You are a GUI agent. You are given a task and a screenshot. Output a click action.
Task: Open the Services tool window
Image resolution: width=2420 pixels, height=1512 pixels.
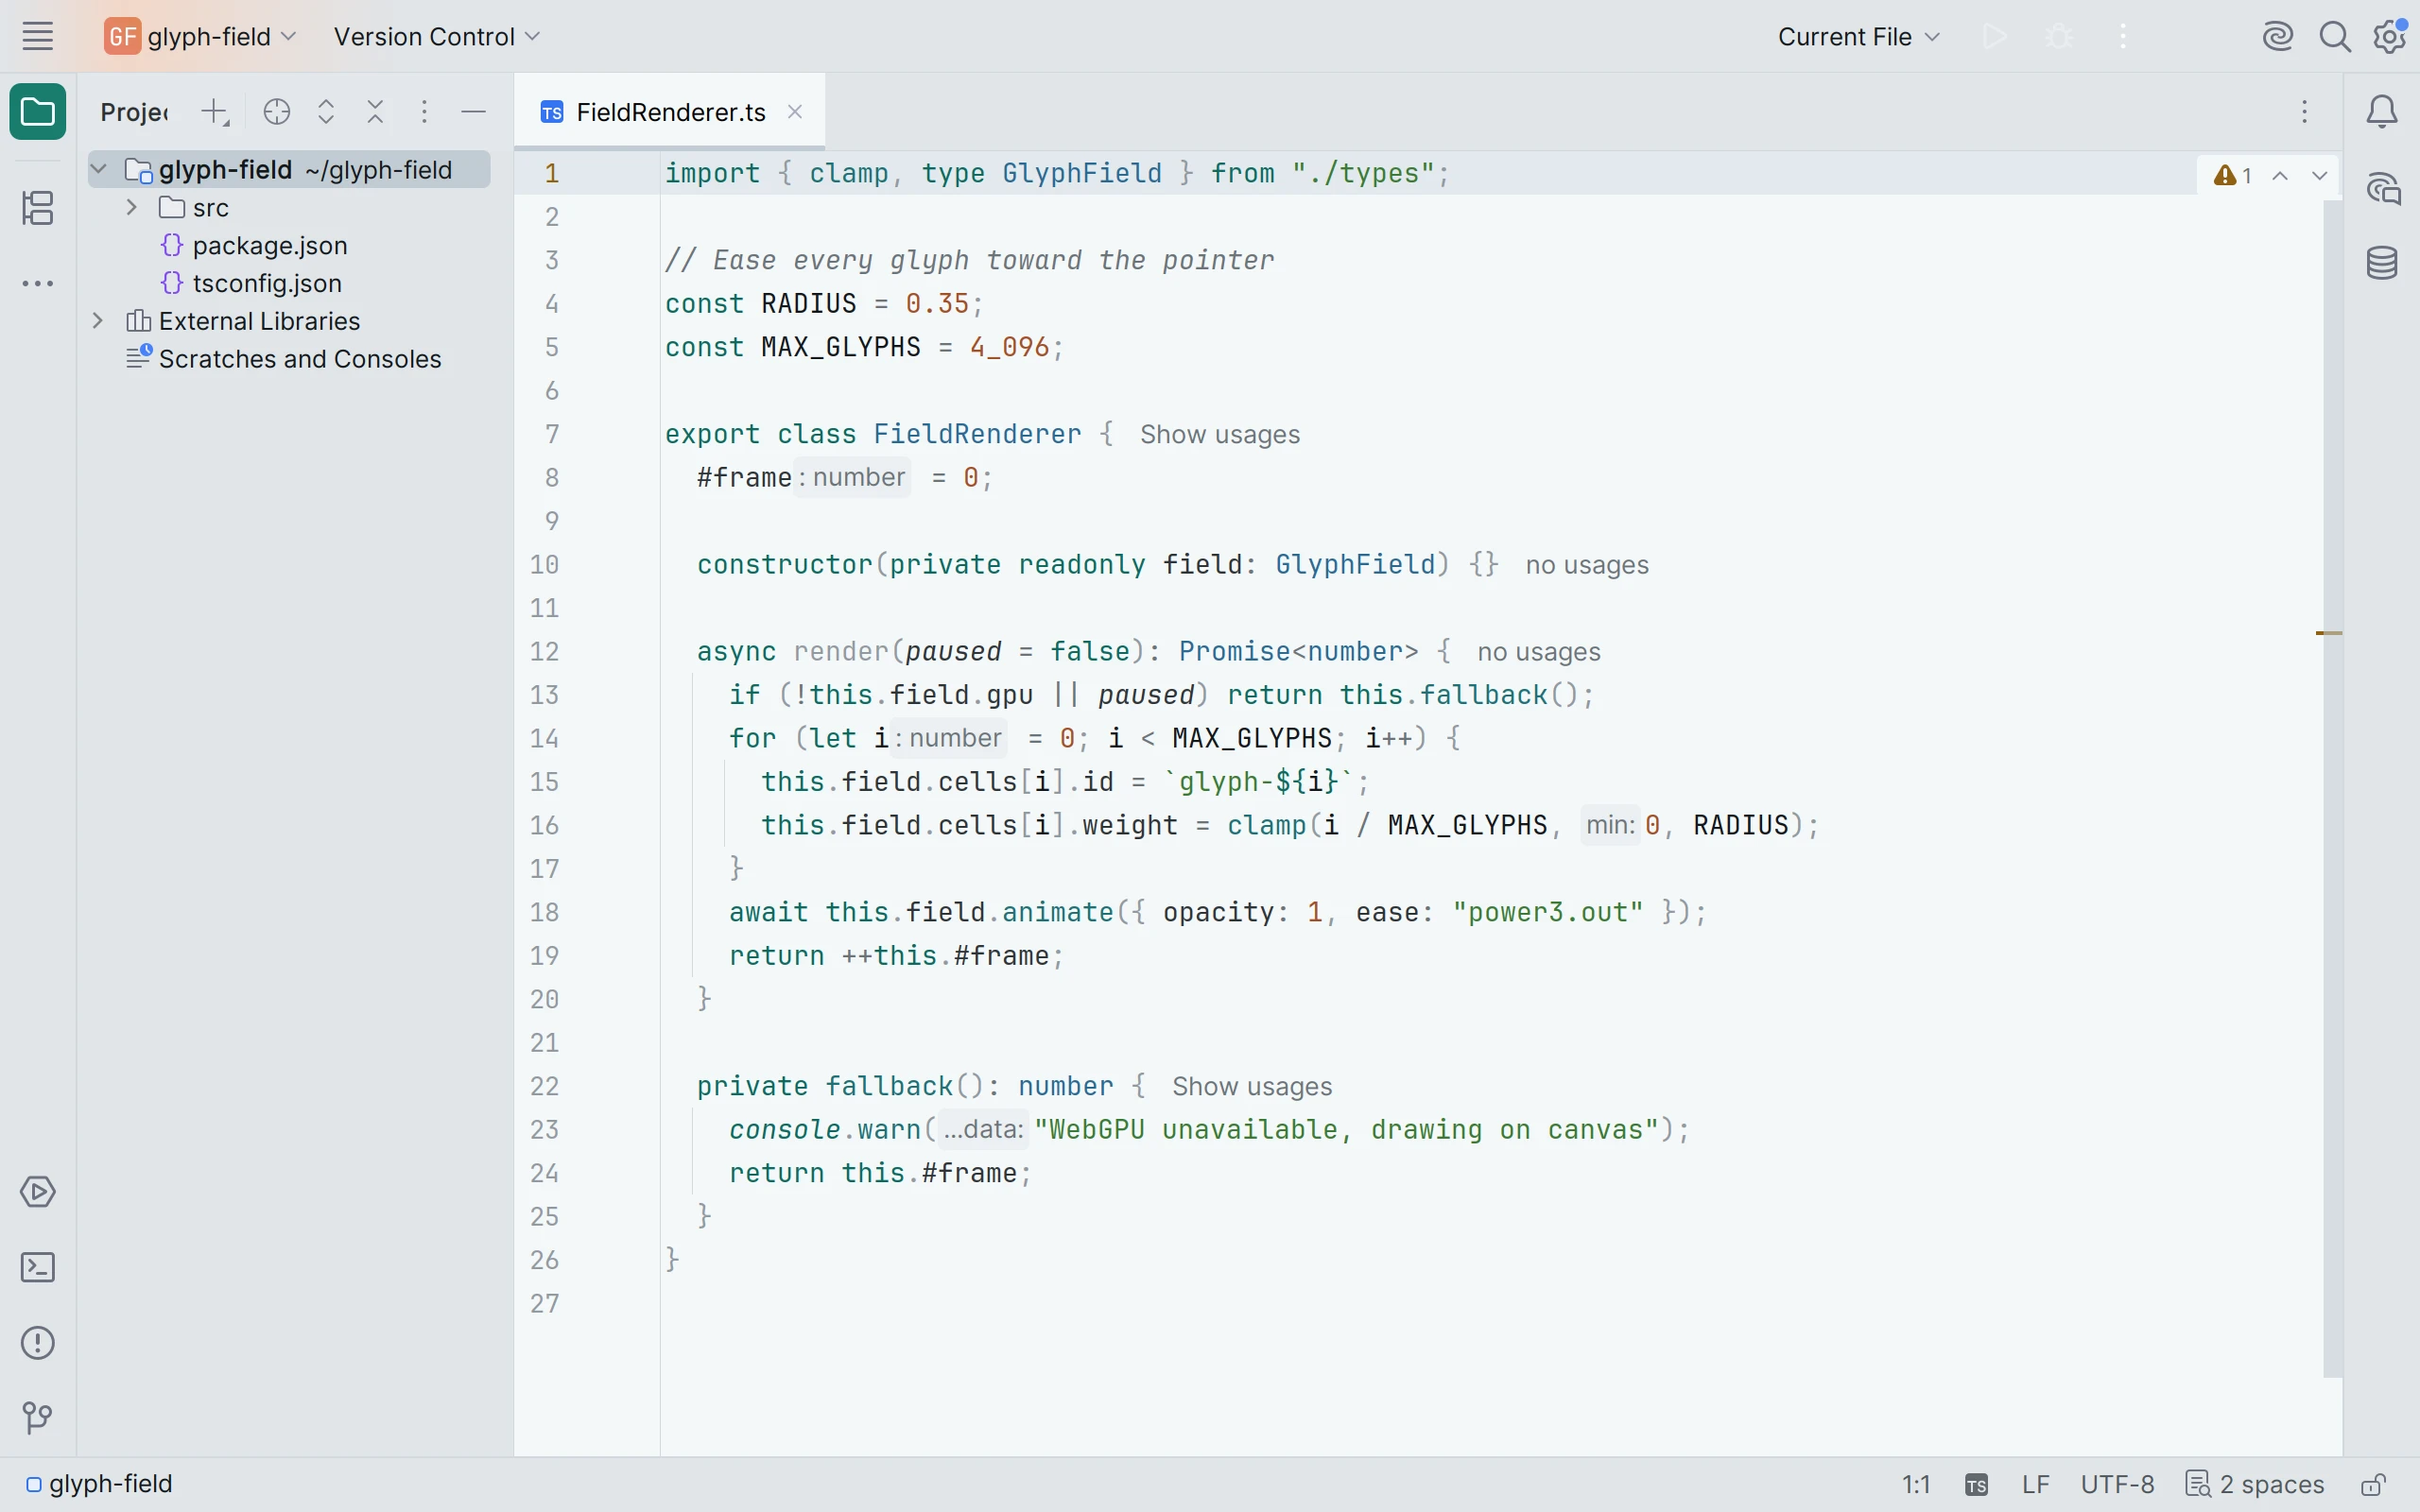pyautogui.click(x=38, y=1192)
